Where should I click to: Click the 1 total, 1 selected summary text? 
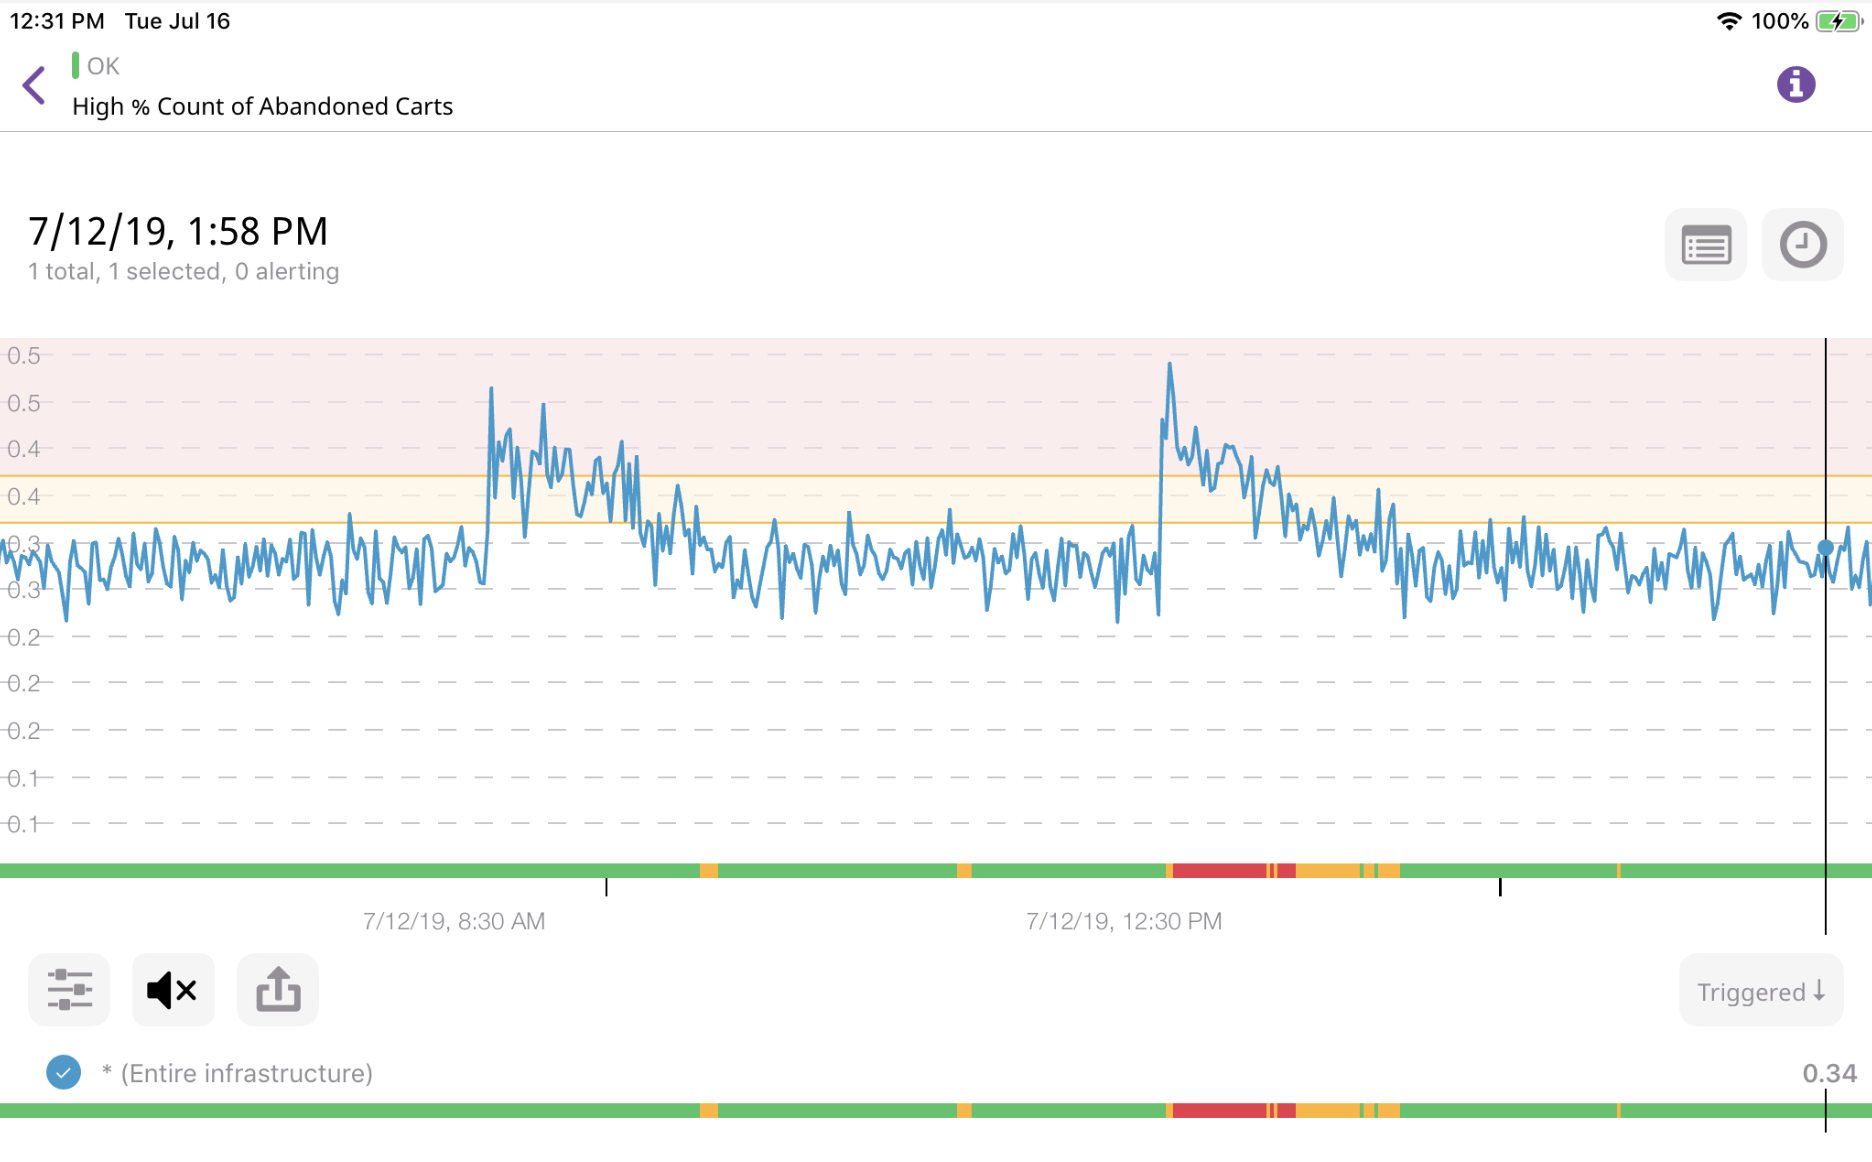coord(183,271)
